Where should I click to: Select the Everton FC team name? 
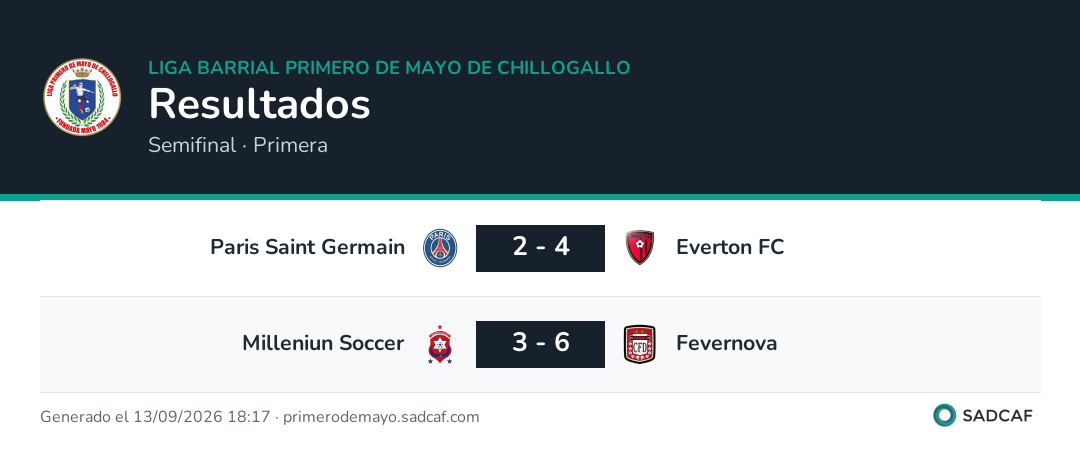(730, 247)
